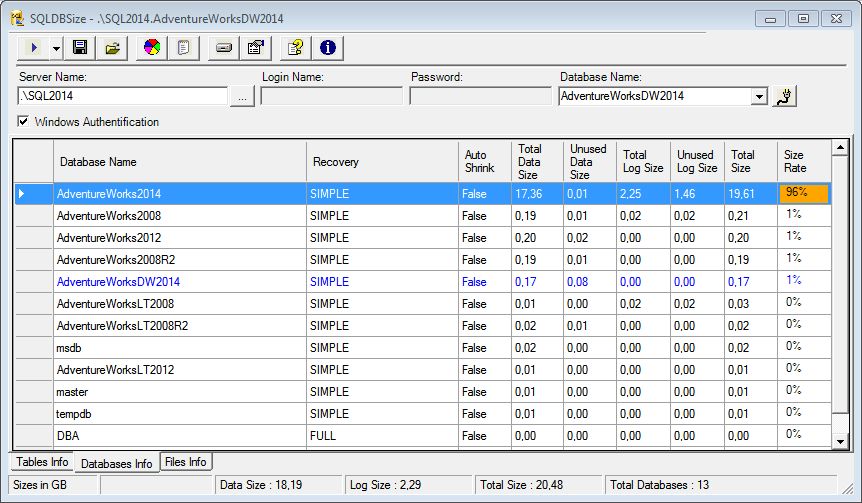Select the tempdb database row
This screenshot has height=503, width=862.
coord(423,413)
